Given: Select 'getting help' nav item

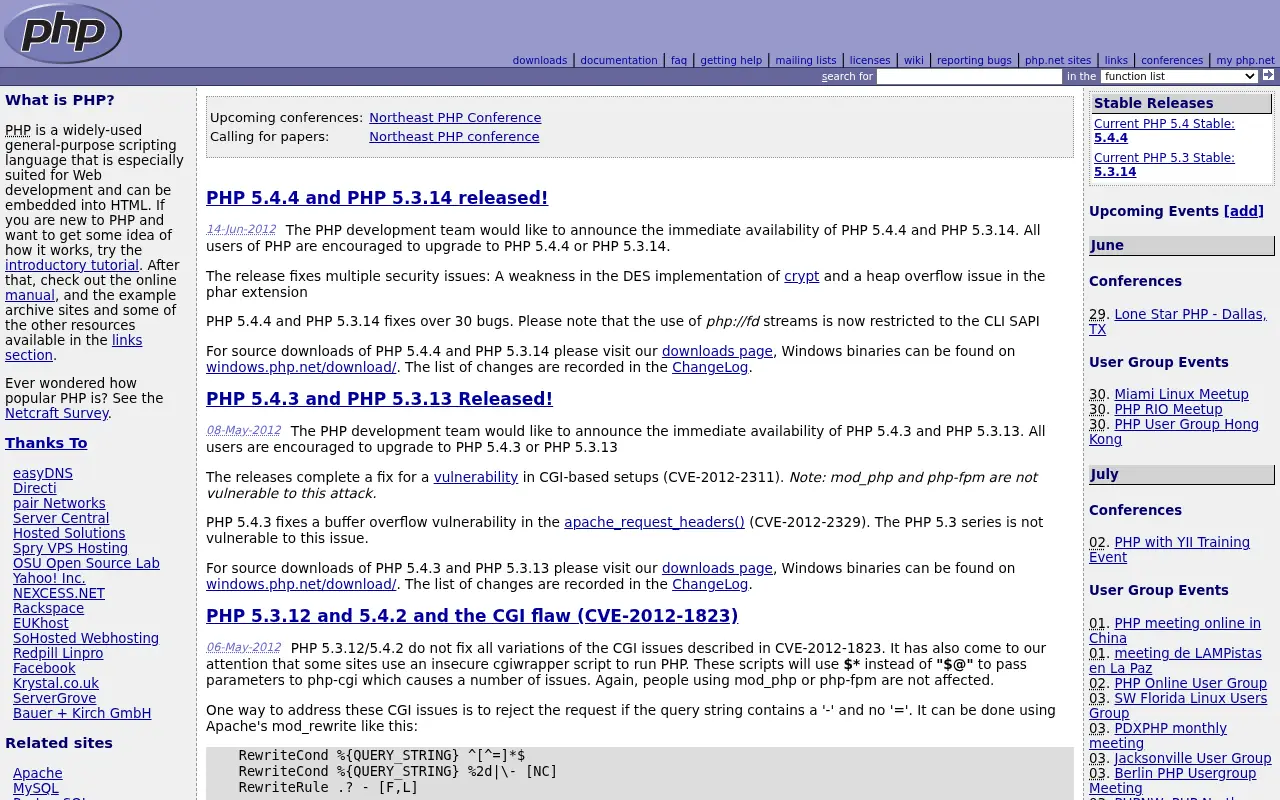Looking at the screenshot, I should (x=731, y=60).
